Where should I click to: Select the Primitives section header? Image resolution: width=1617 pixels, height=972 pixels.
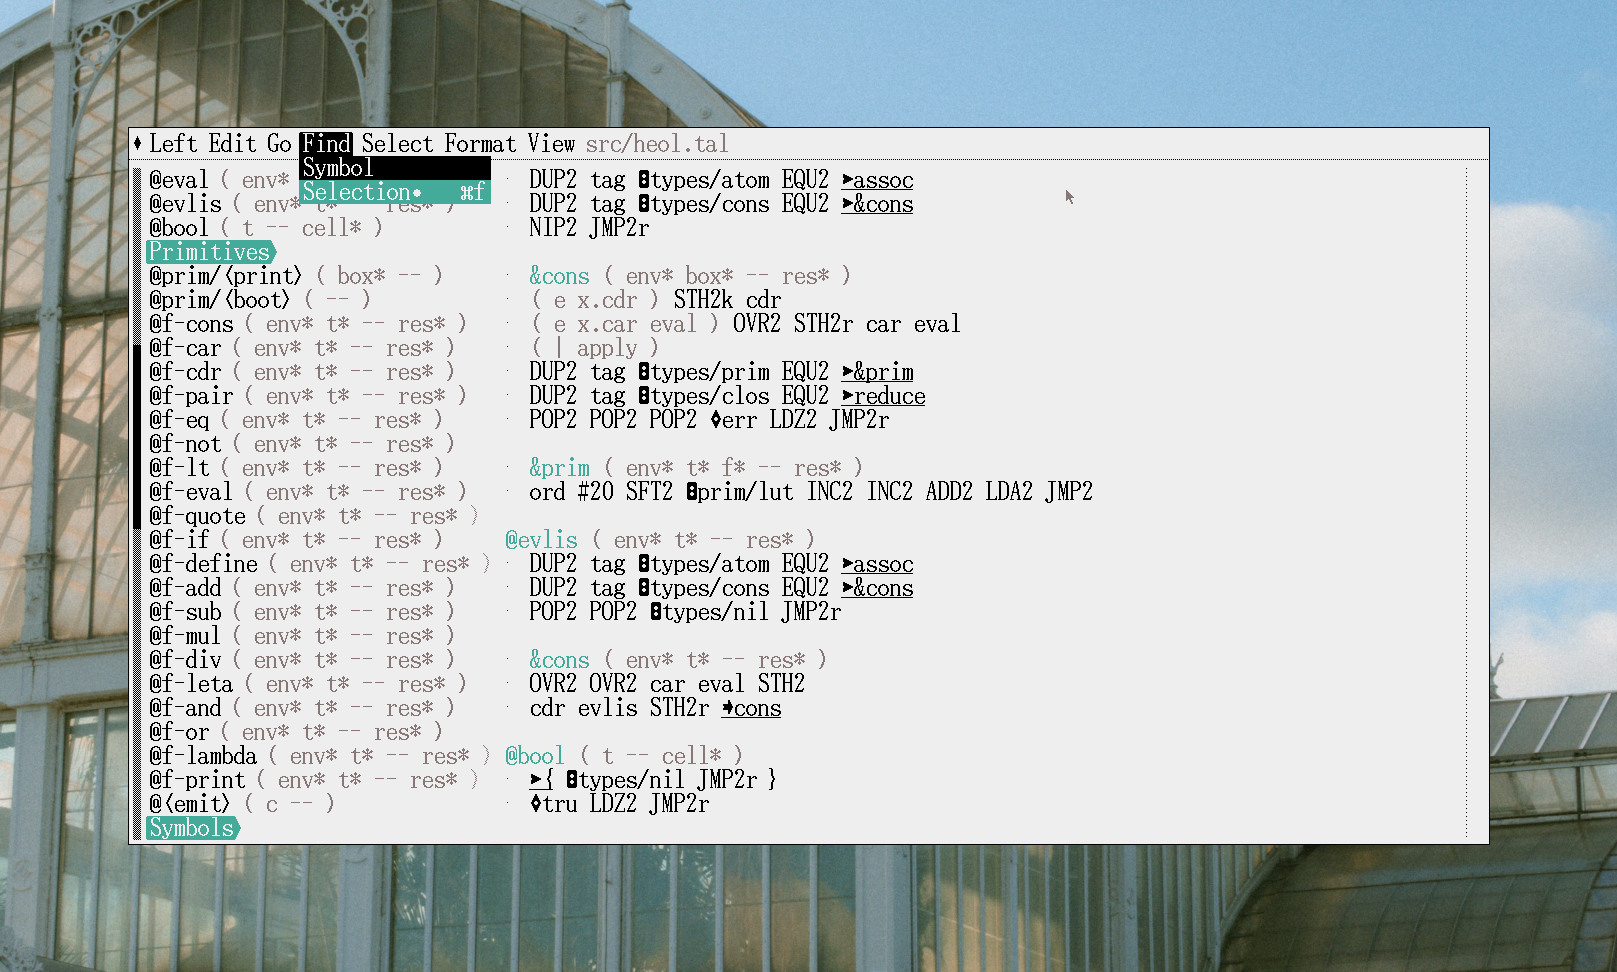pyautogui.click(x=210, y=252)
